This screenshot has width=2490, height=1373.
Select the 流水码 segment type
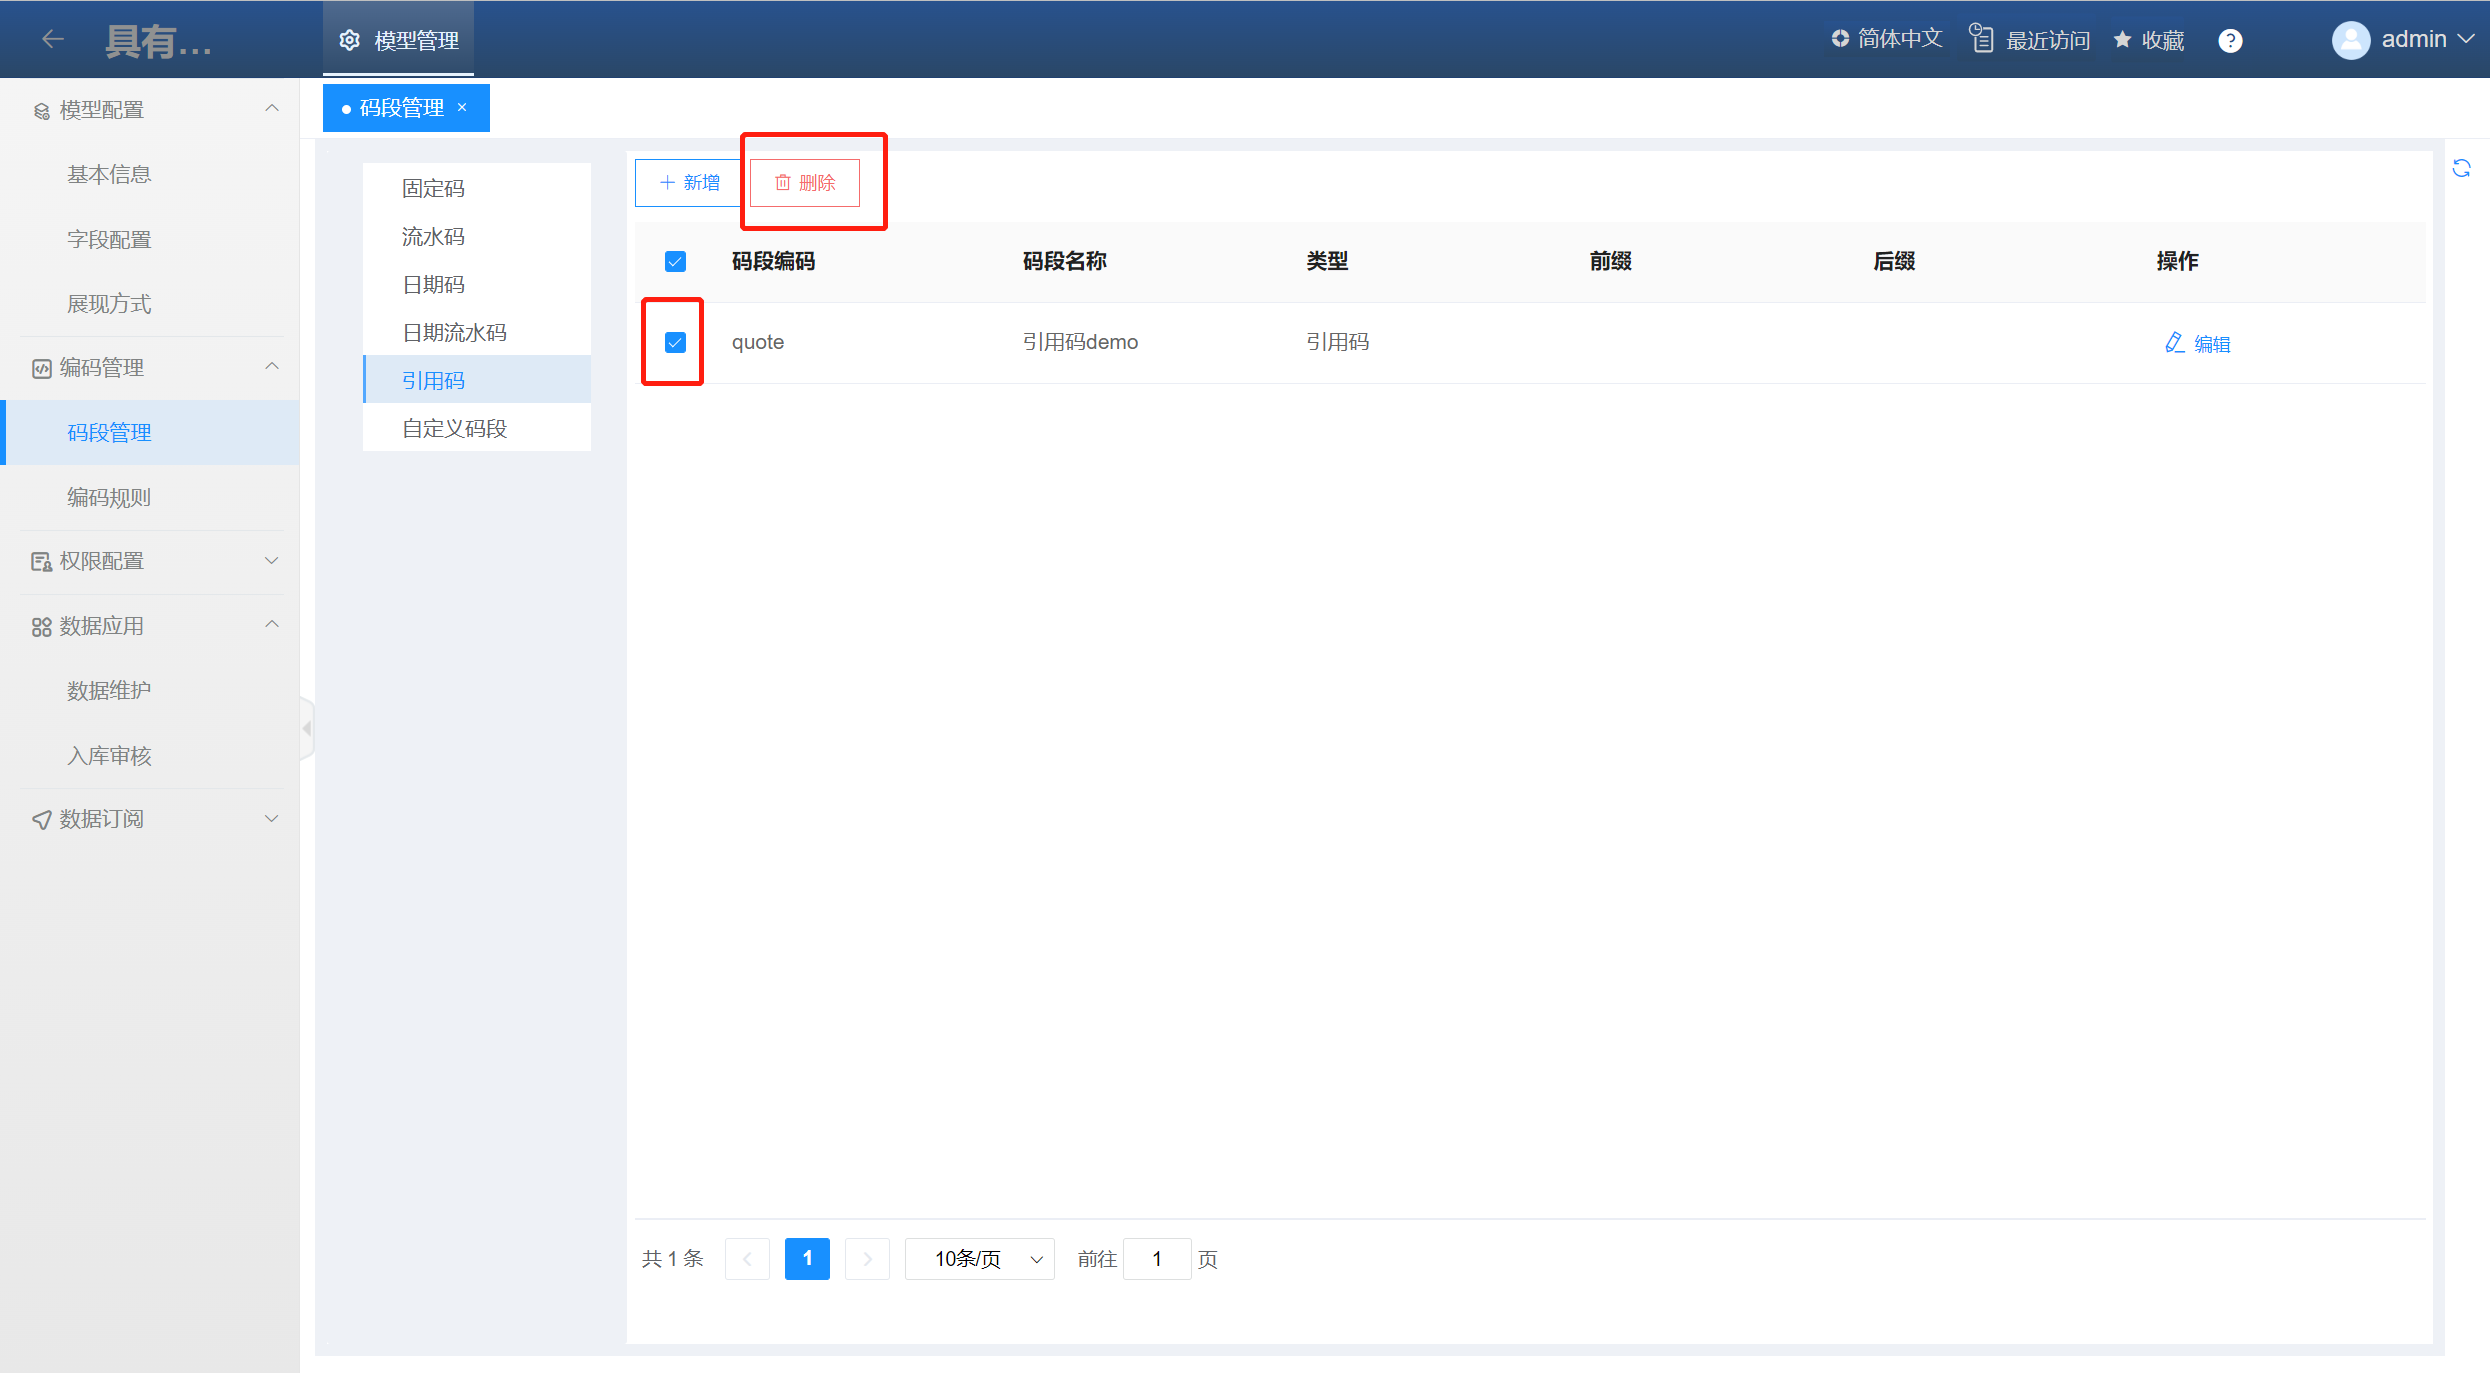point(433,237)
